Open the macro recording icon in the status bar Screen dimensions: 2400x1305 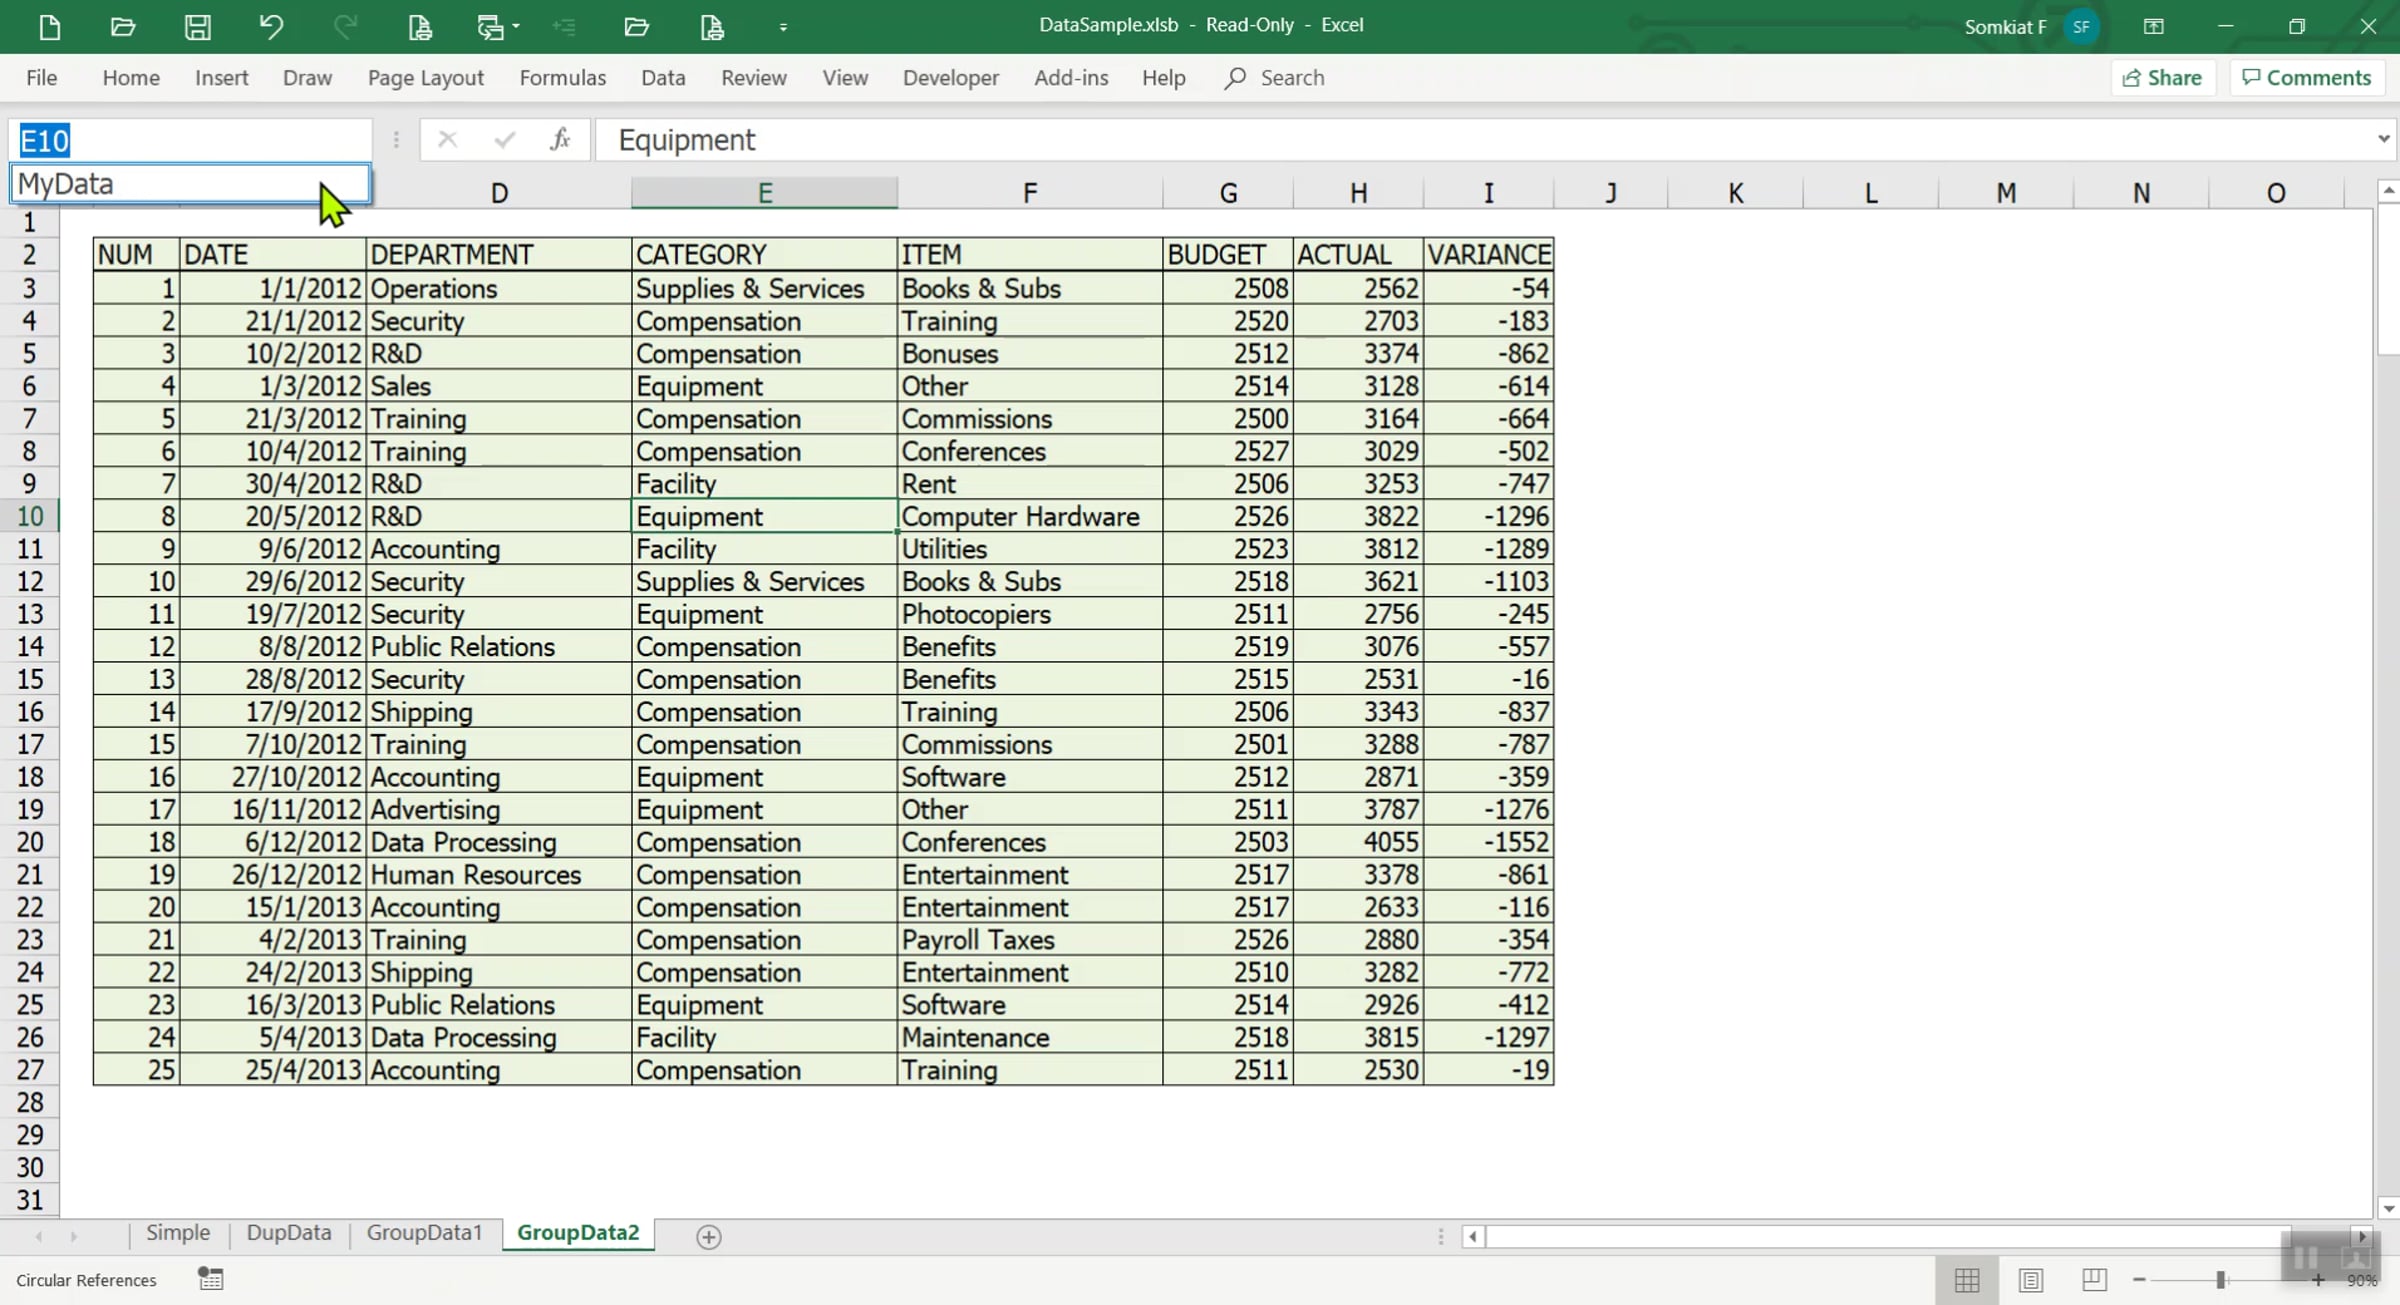pos(211,1279)
